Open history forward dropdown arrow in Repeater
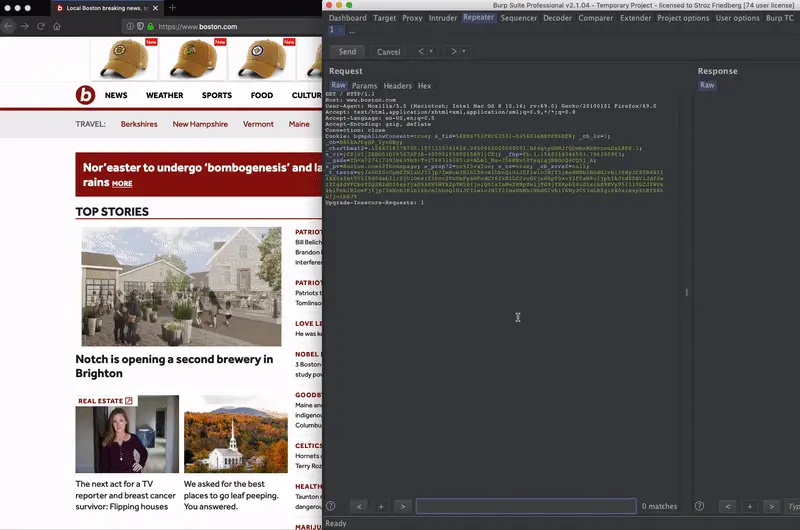 [x=464, y=52]
